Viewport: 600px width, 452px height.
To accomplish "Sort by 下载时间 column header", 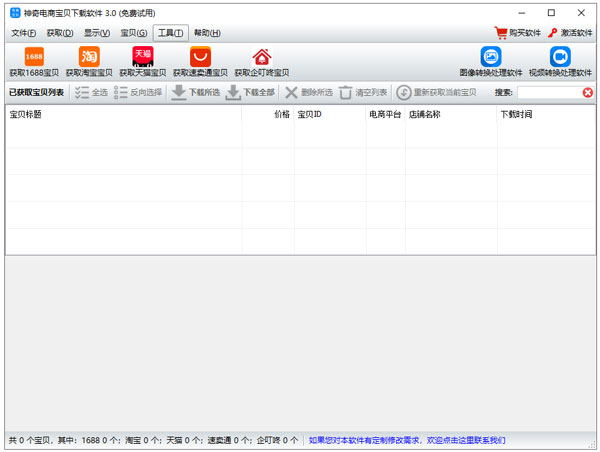I will click(546, 114).
